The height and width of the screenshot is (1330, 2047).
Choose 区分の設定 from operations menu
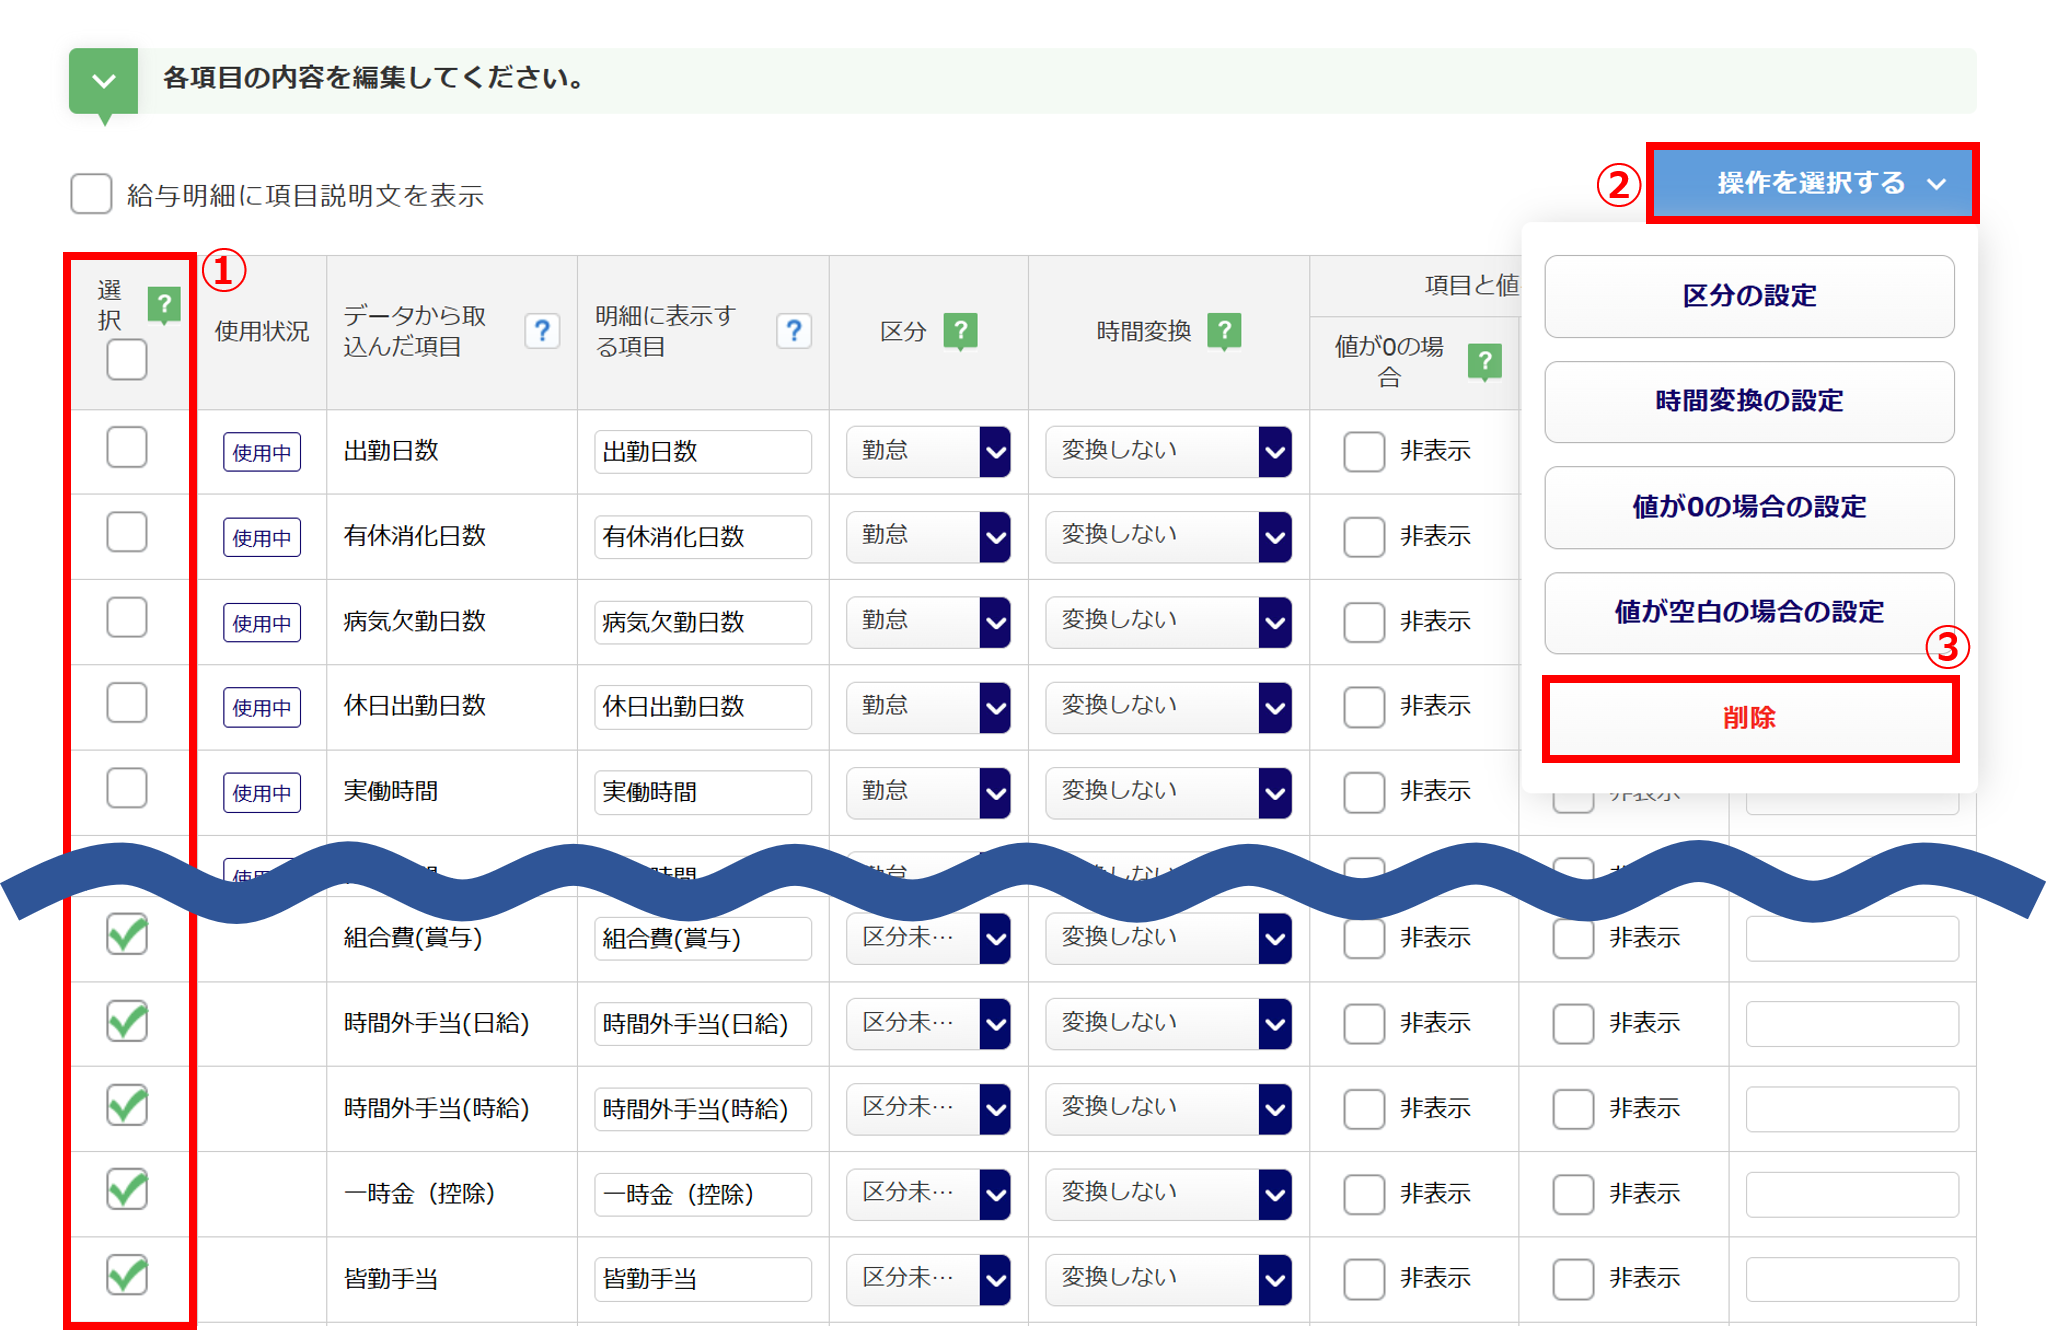click(x=1748, y=296)
